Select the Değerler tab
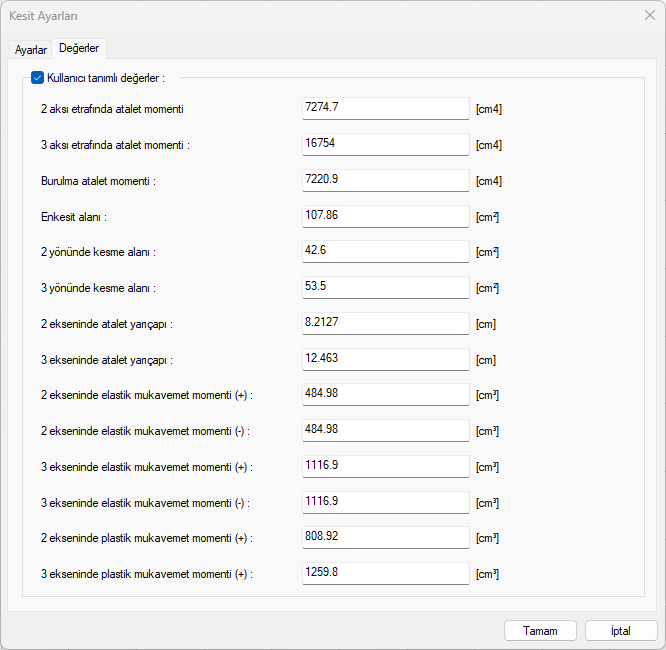The height and width of the screenshot is (650, 666). [x=79, y=48]
